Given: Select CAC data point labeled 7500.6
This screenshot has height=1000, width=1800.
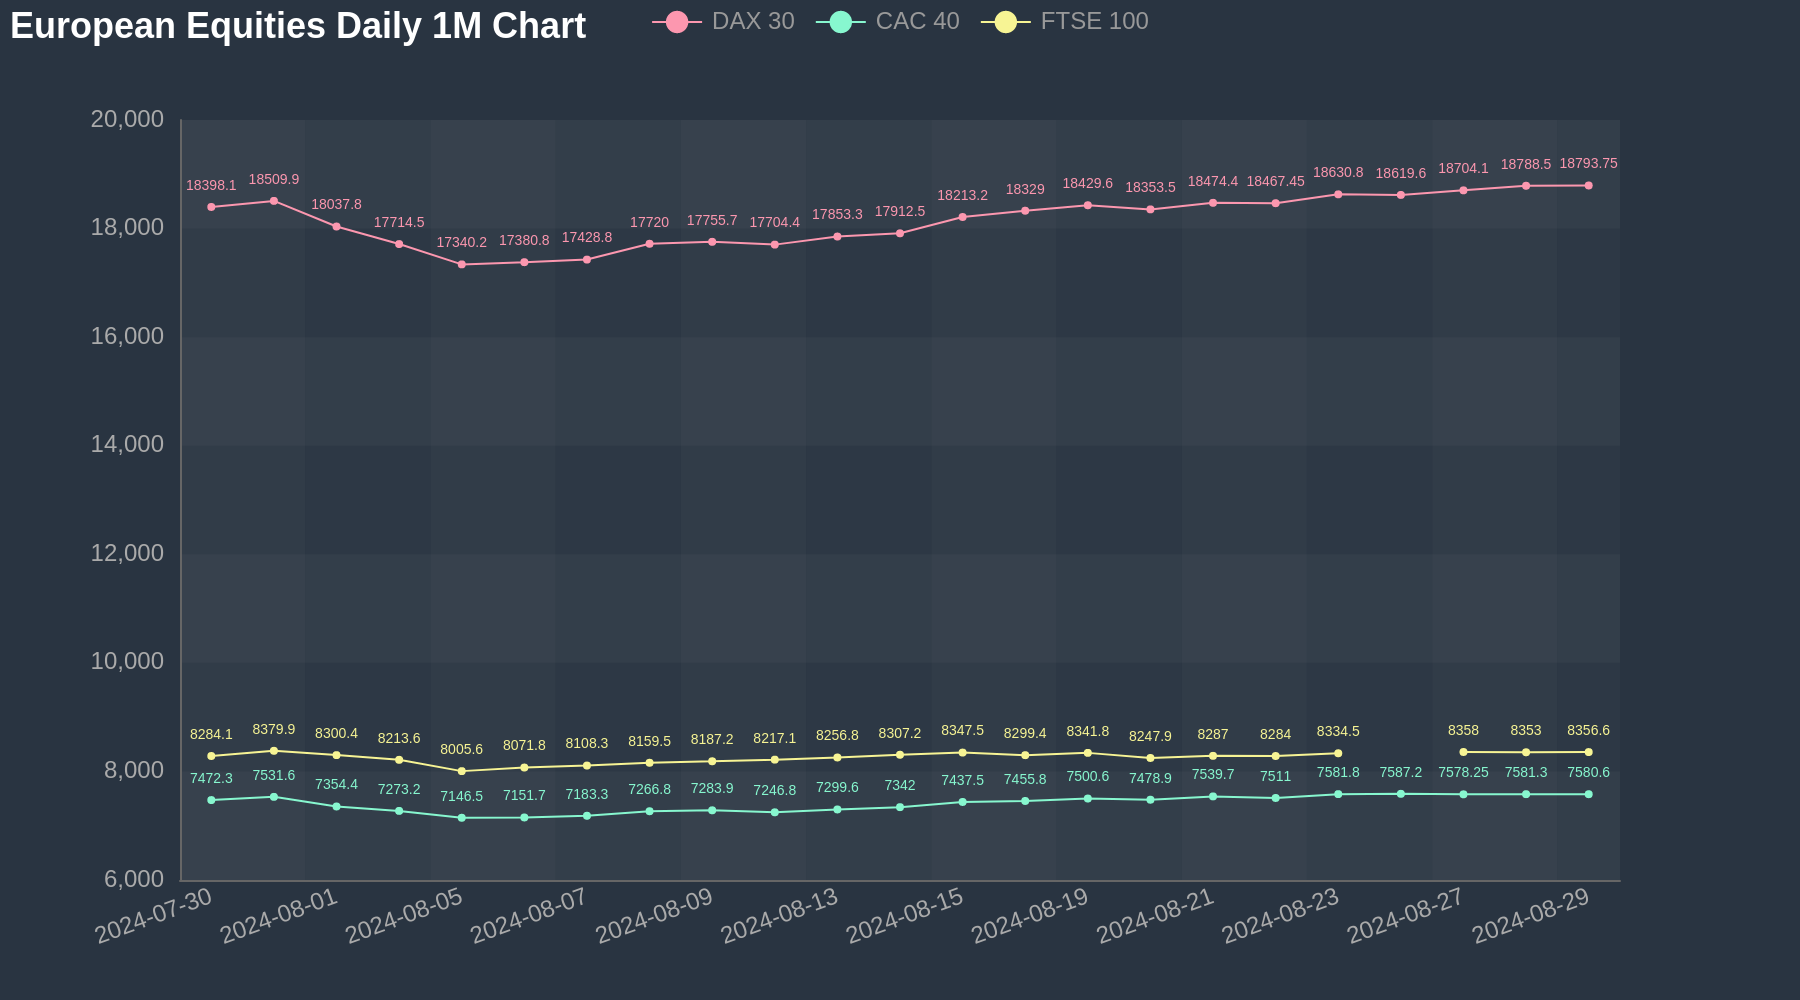Looking at the screenshot, I should [x=1088, y=798].
